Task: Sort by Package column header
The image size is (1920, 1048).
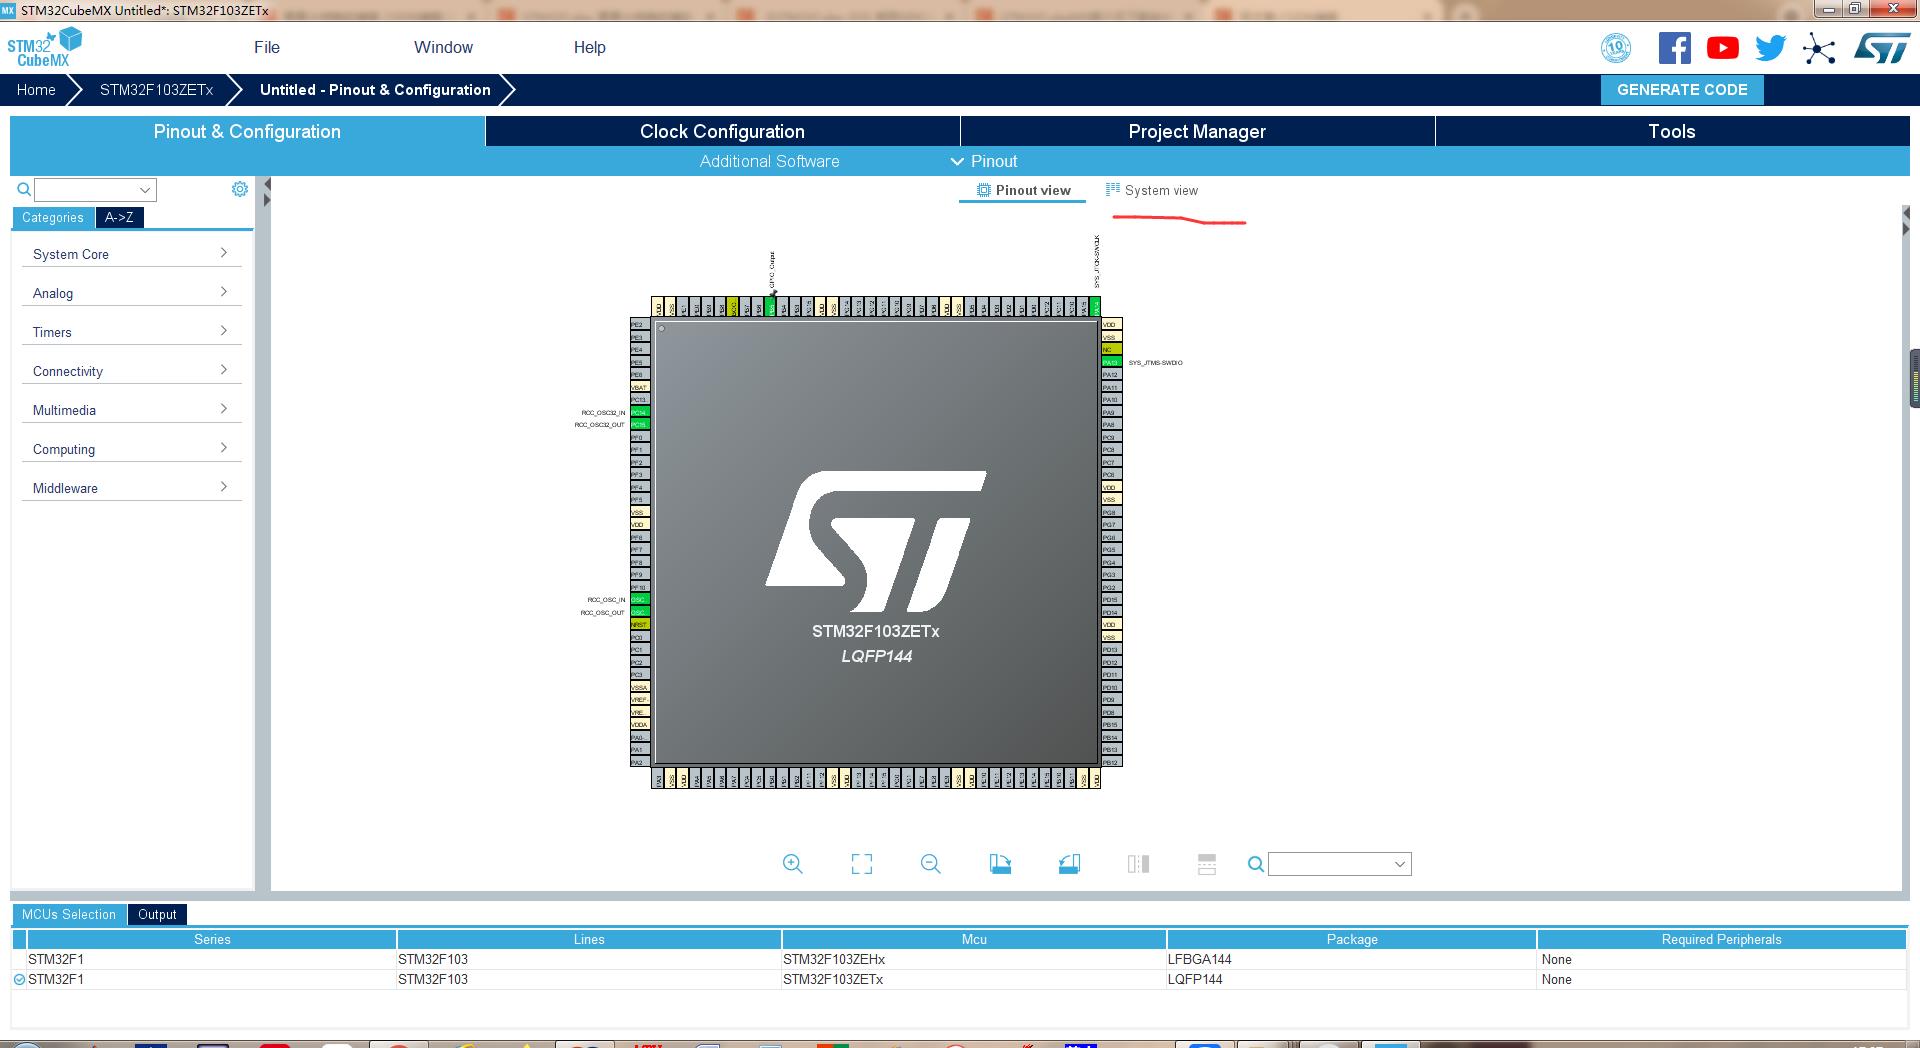Action: (1352, 939)
